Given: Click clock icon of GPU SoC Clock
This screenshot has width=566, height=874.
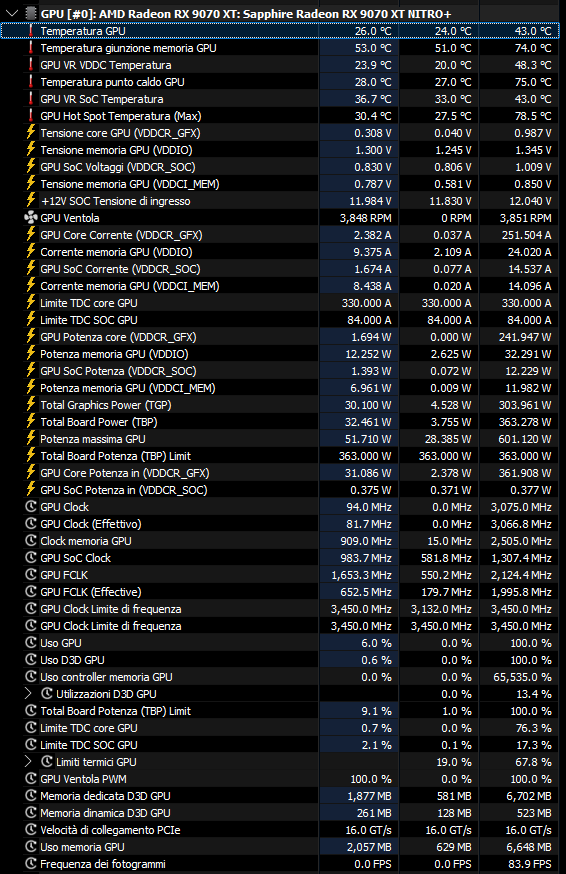Looking at the screenshot, I should (31, 558).
